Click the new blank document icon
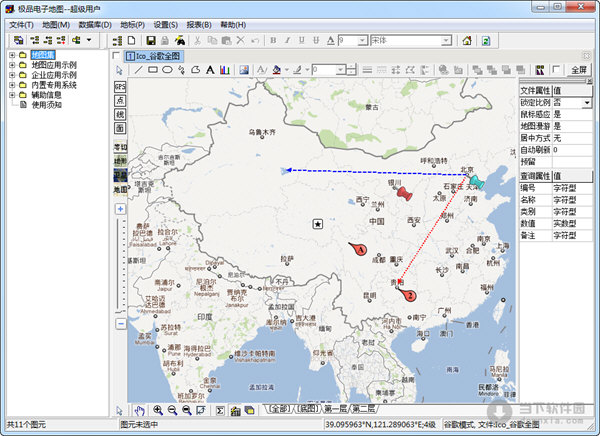The height and width of the screenshot is (436, 600). pyautogui.click(x=131, y=40)
